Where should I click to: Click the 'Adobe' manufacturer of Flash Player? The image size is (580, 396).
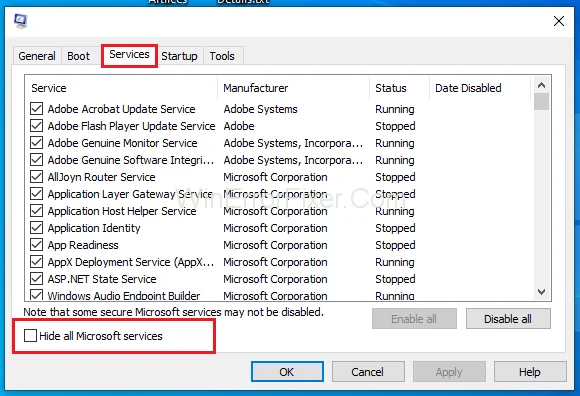[x=239, y=126]
